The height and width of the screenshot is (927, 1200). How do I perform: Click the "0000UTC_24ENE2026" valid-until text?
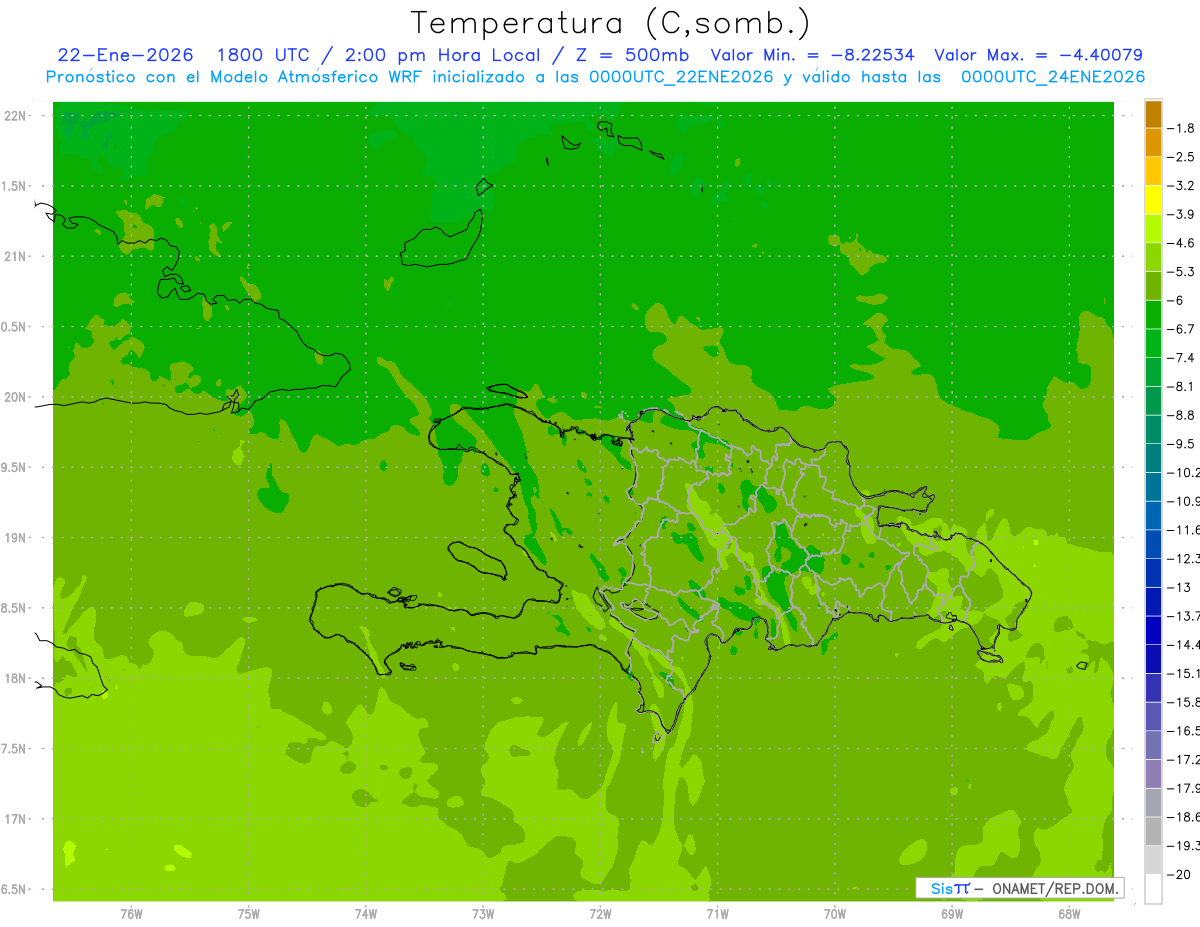(x=1052, y=77)
